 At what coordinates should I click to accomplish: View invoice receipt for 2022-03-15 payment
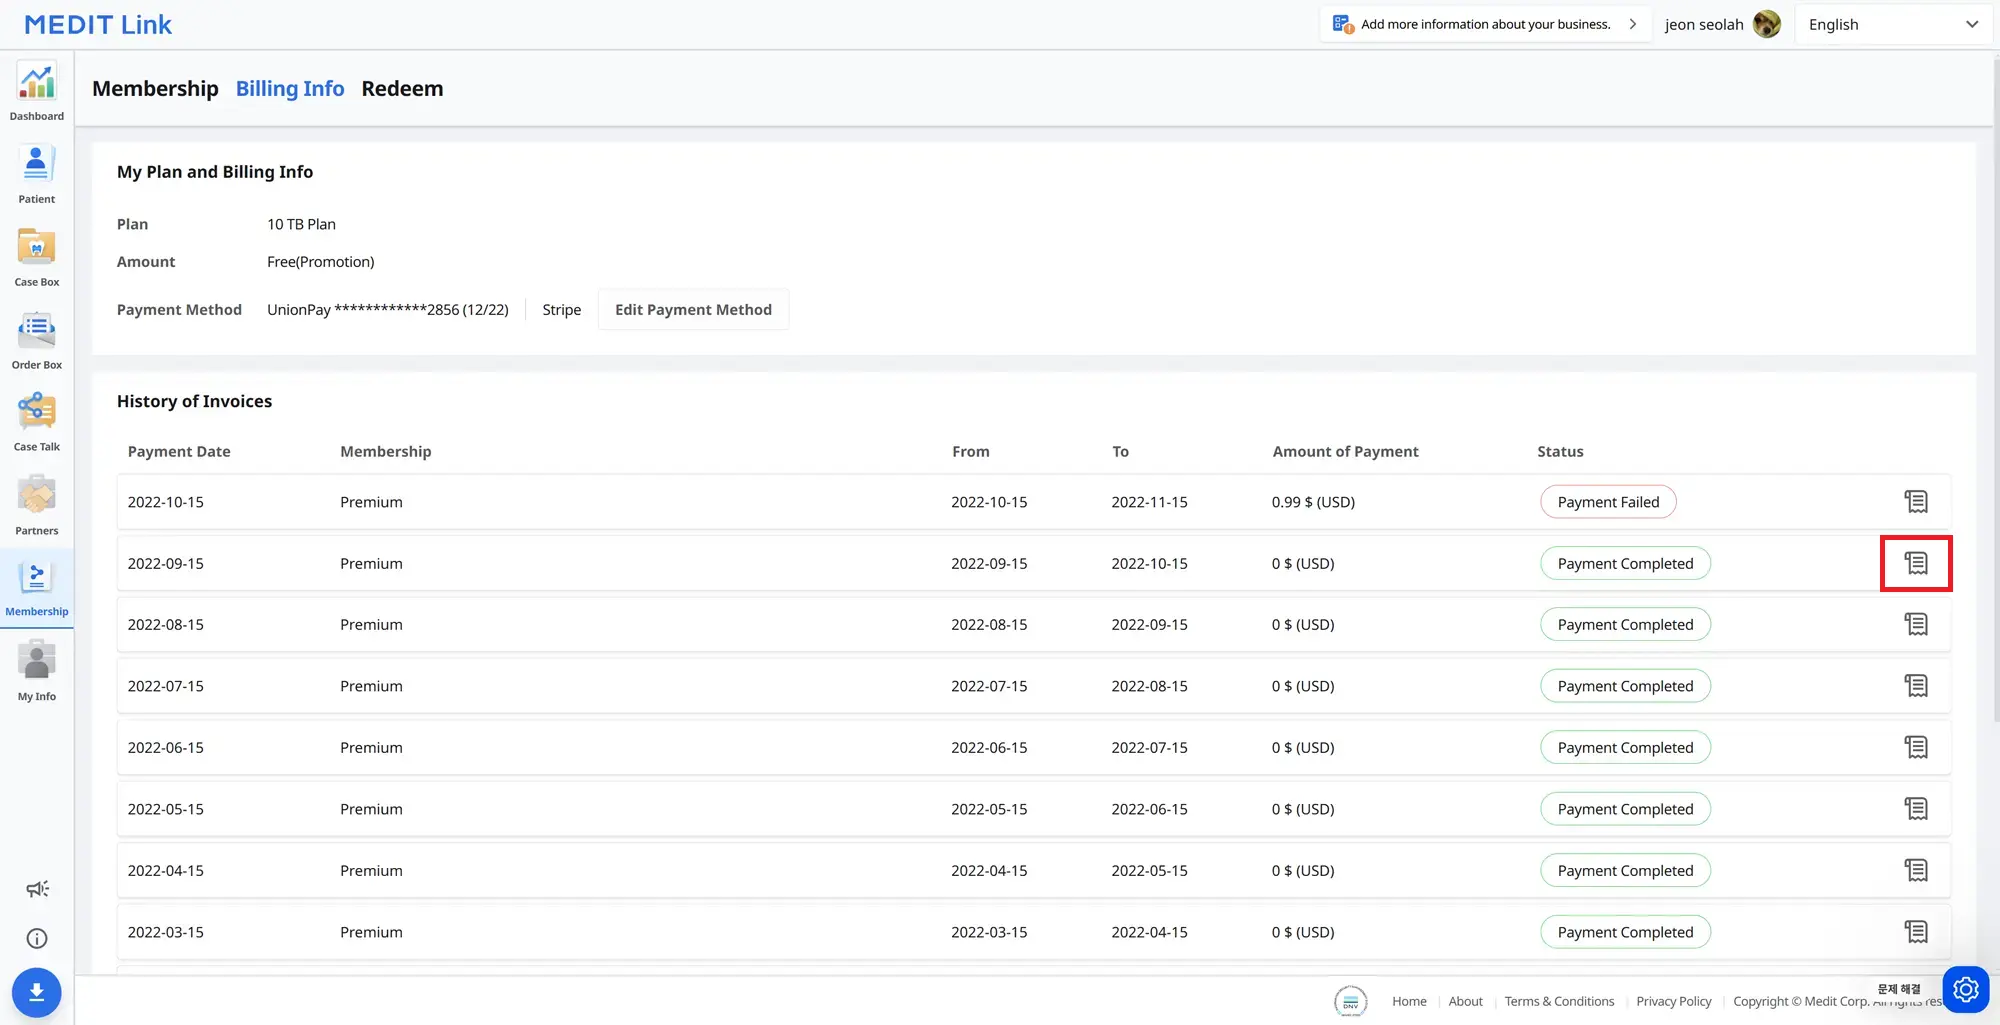(x=1916, y=932)
